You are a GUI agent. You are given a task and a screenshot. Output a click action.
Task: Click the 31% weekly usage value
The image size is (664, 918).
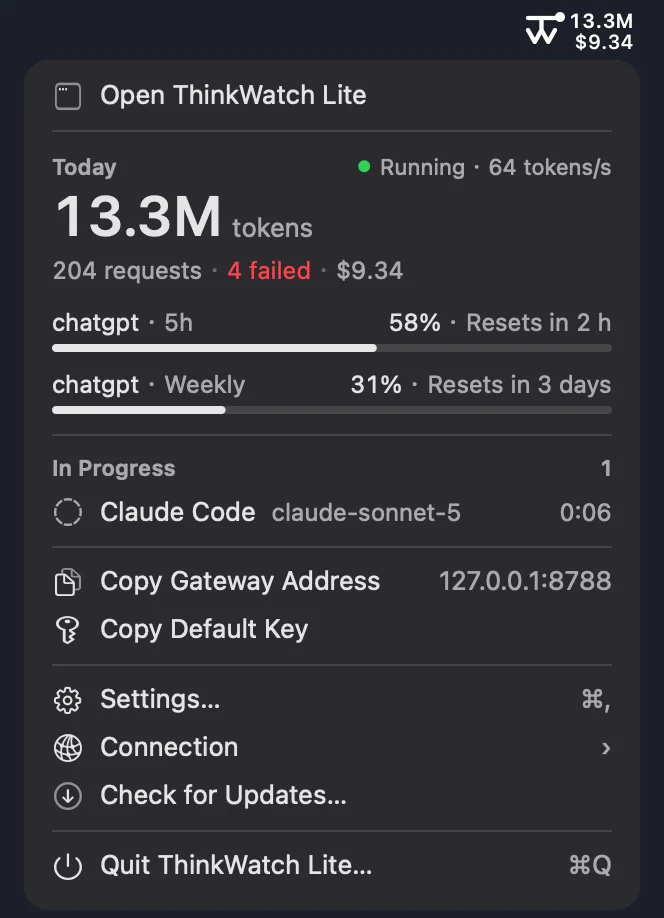(376, 385)
